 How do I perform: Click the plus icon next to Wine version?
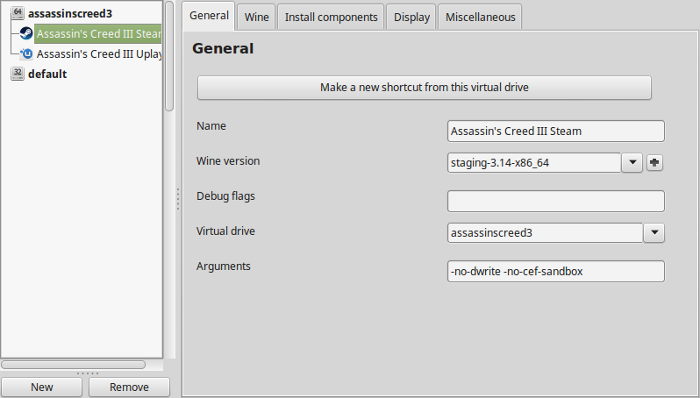click(x=654, y=162)
